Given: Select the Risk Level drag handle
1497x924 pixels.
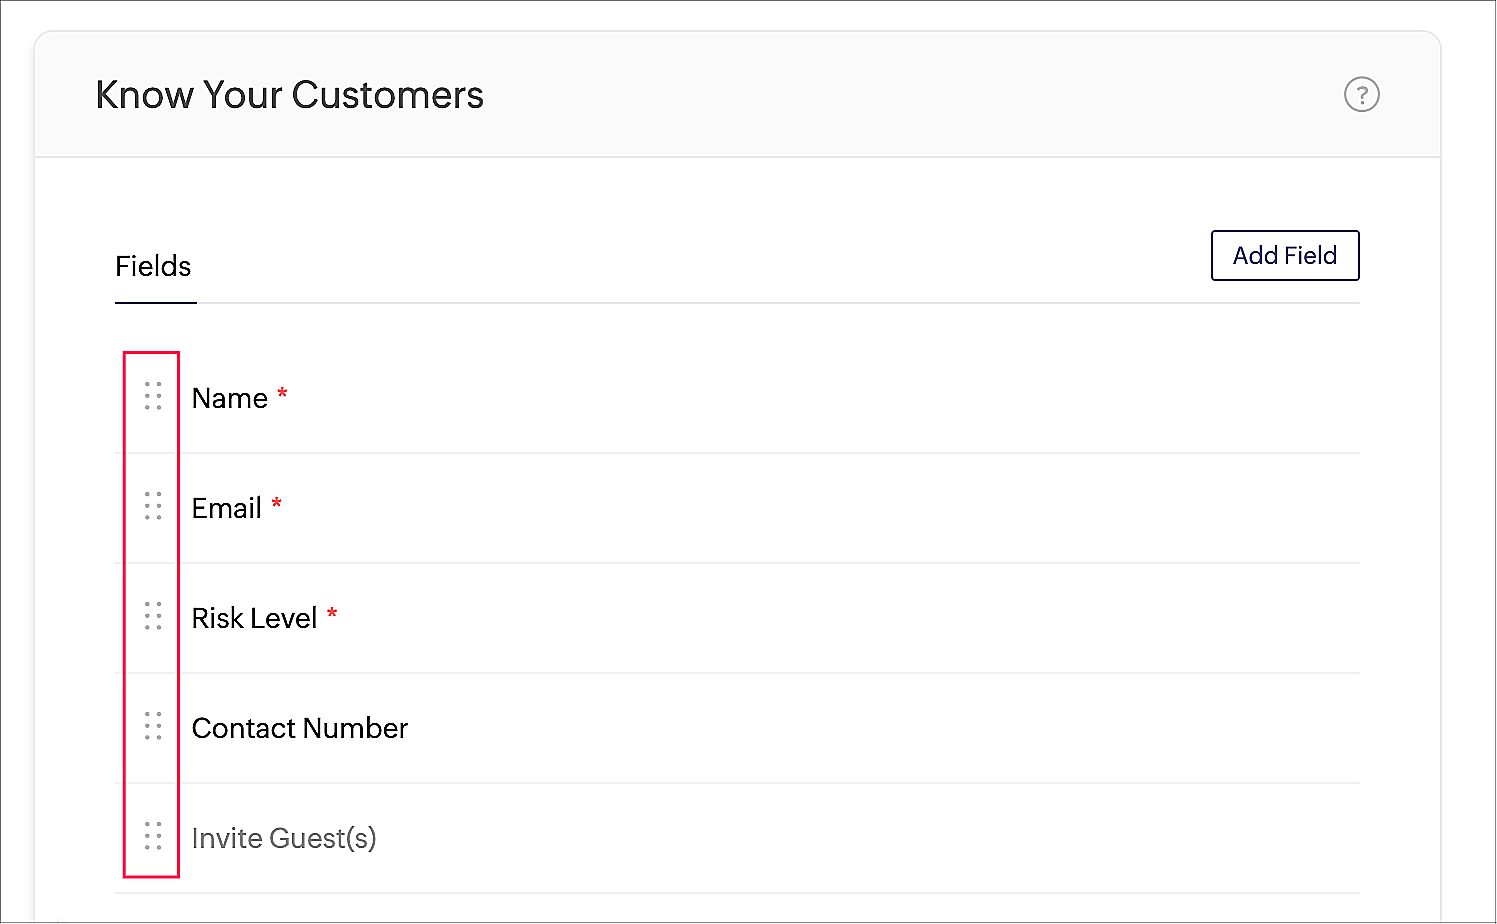Looking at the screenshot, I should [x=153, y=617].
